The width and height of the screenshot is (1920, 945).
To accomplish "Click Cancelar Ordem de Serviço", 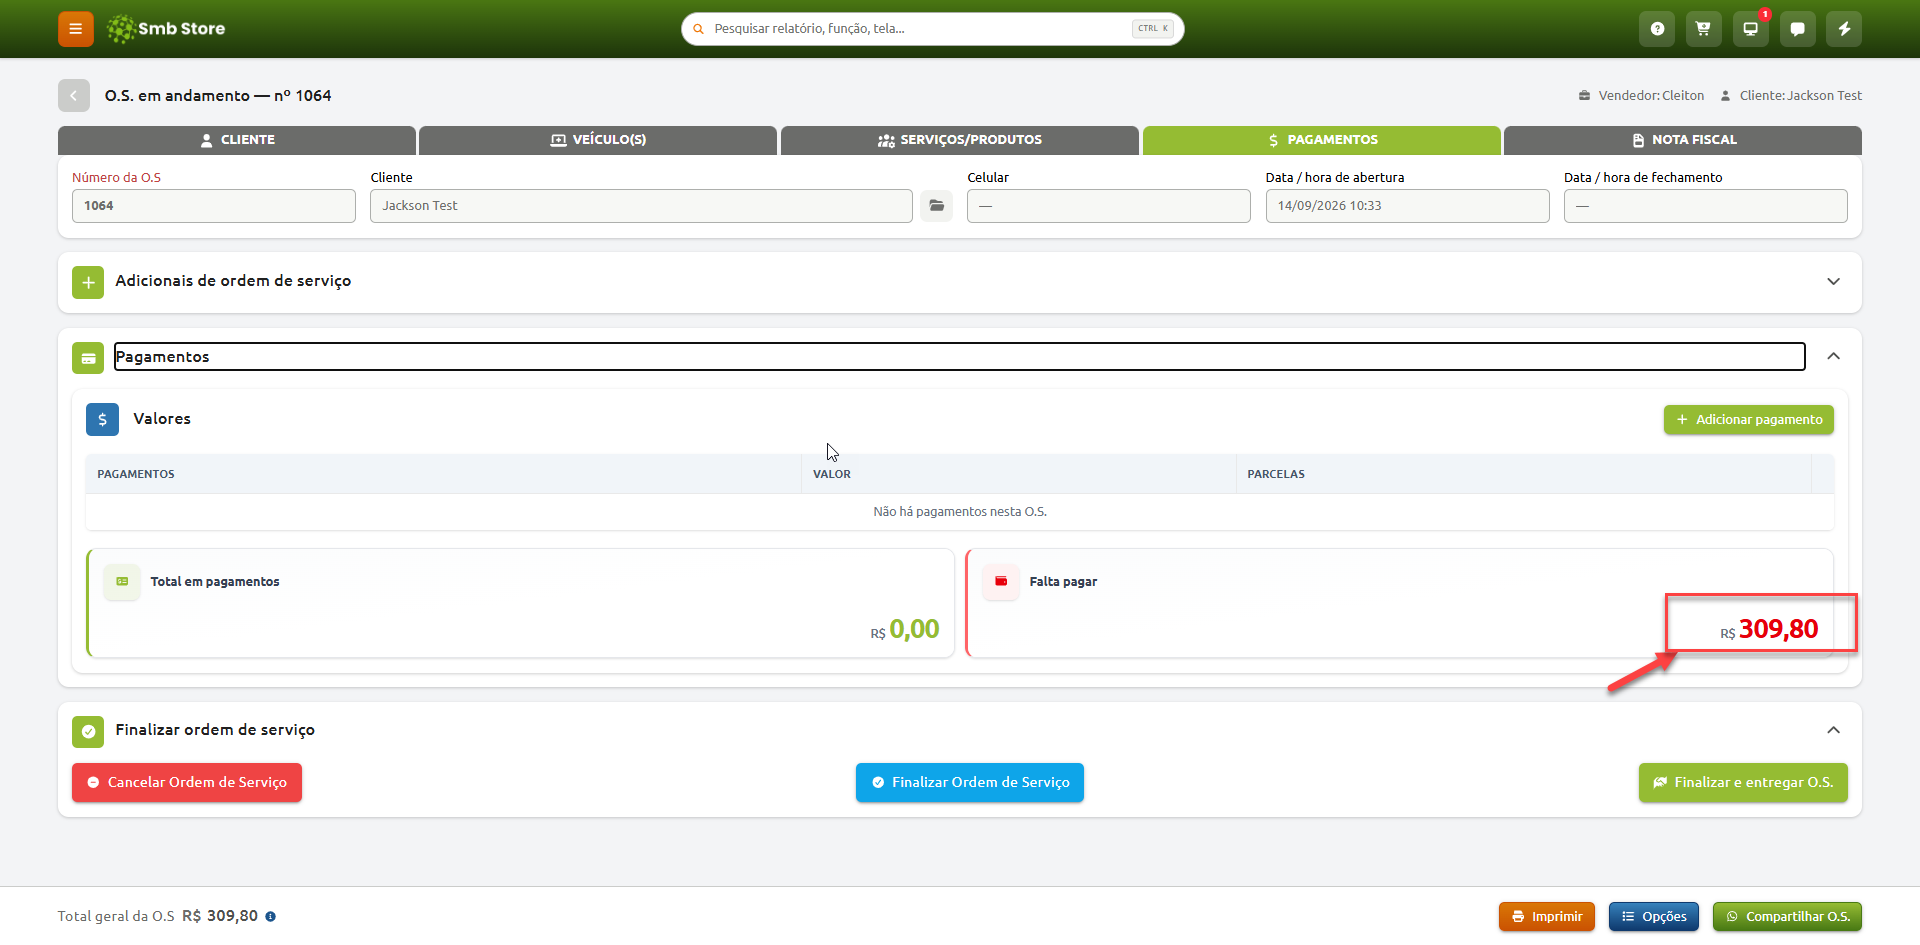I will (x=187, y=783).
